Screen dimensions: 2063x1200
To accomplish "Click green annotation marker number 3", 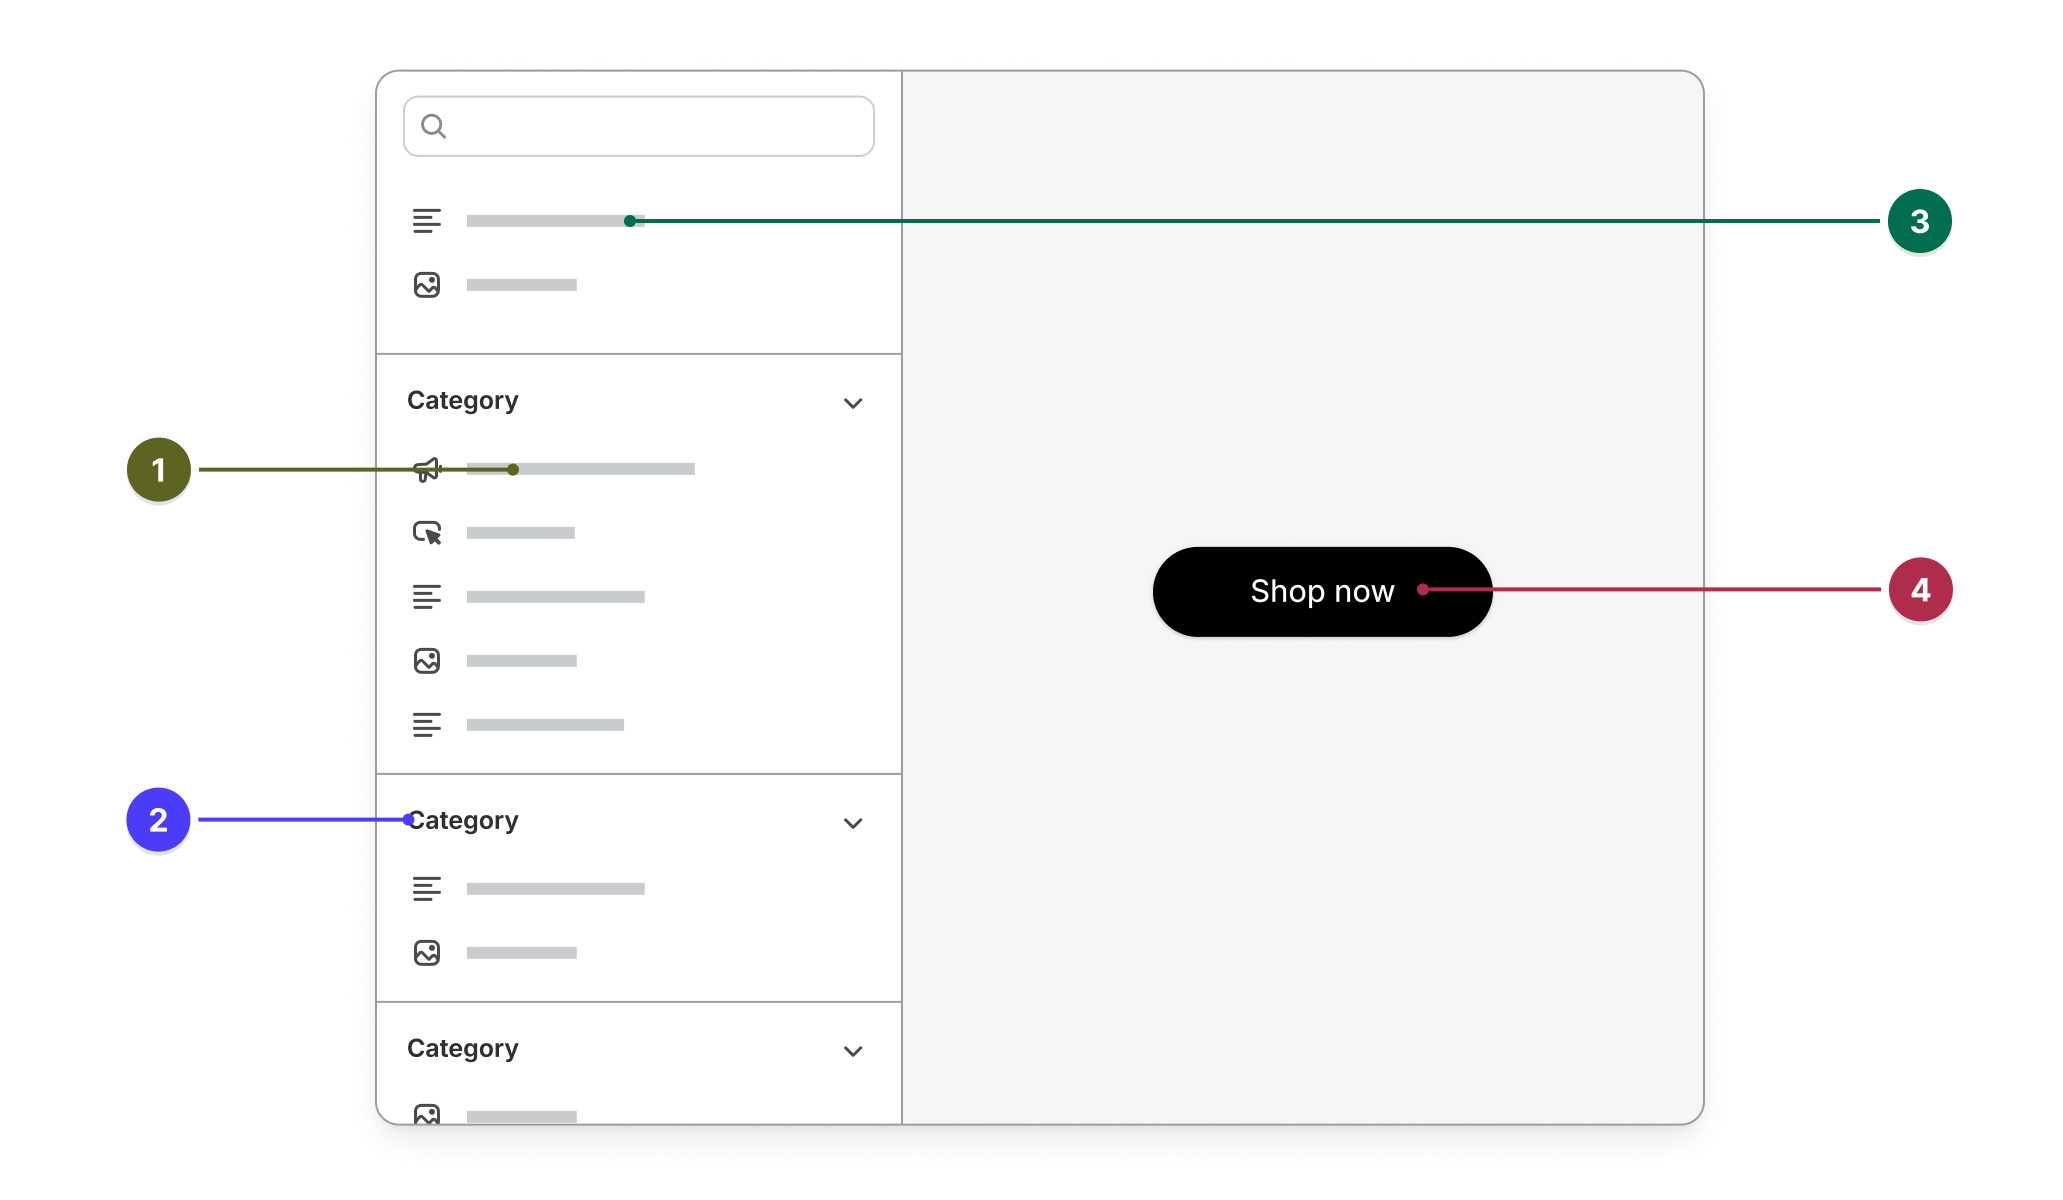I will pyautogui.click(x=1919, y=221).
